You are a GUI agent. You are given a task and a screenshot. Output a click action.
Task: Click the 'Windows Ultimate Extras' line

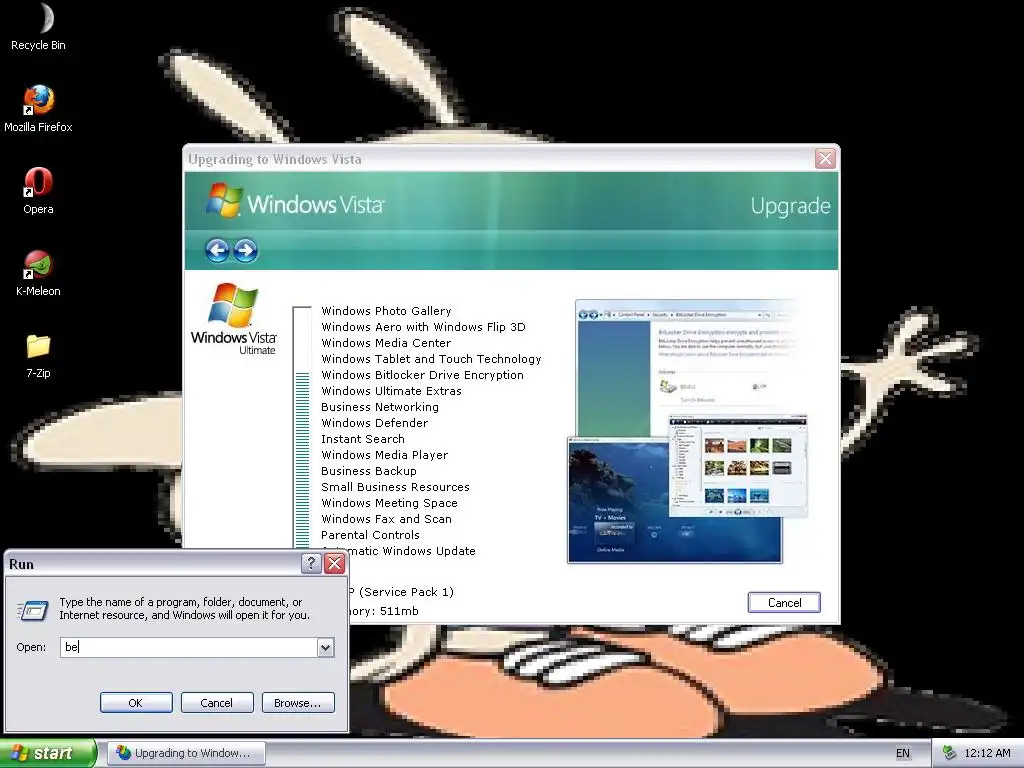(x=391, y=391)
